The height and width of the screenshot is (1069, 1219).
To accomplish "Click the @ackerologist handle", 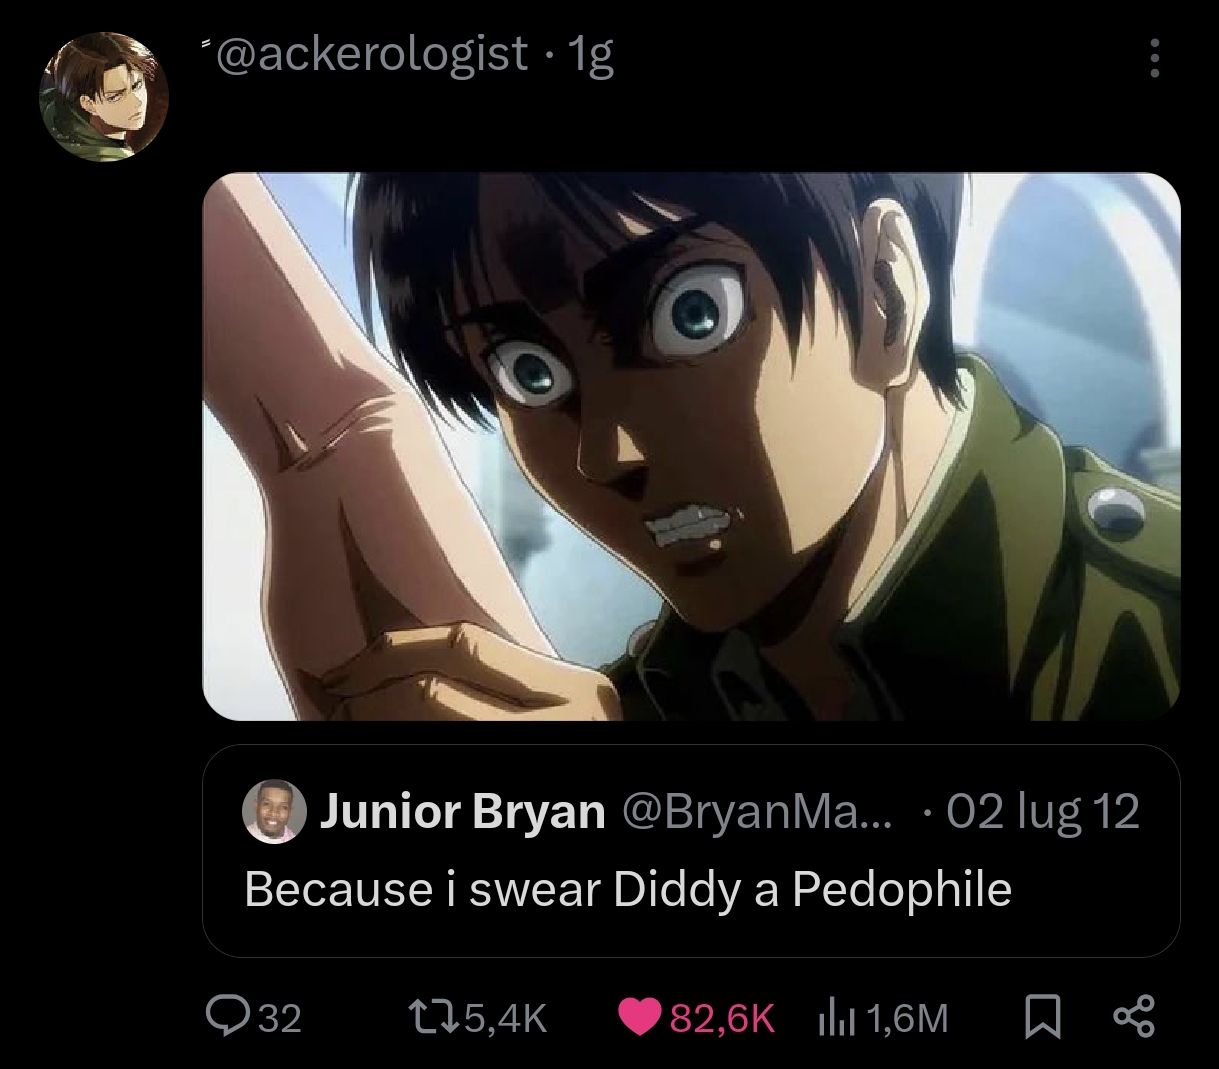I will click(370, 54).
